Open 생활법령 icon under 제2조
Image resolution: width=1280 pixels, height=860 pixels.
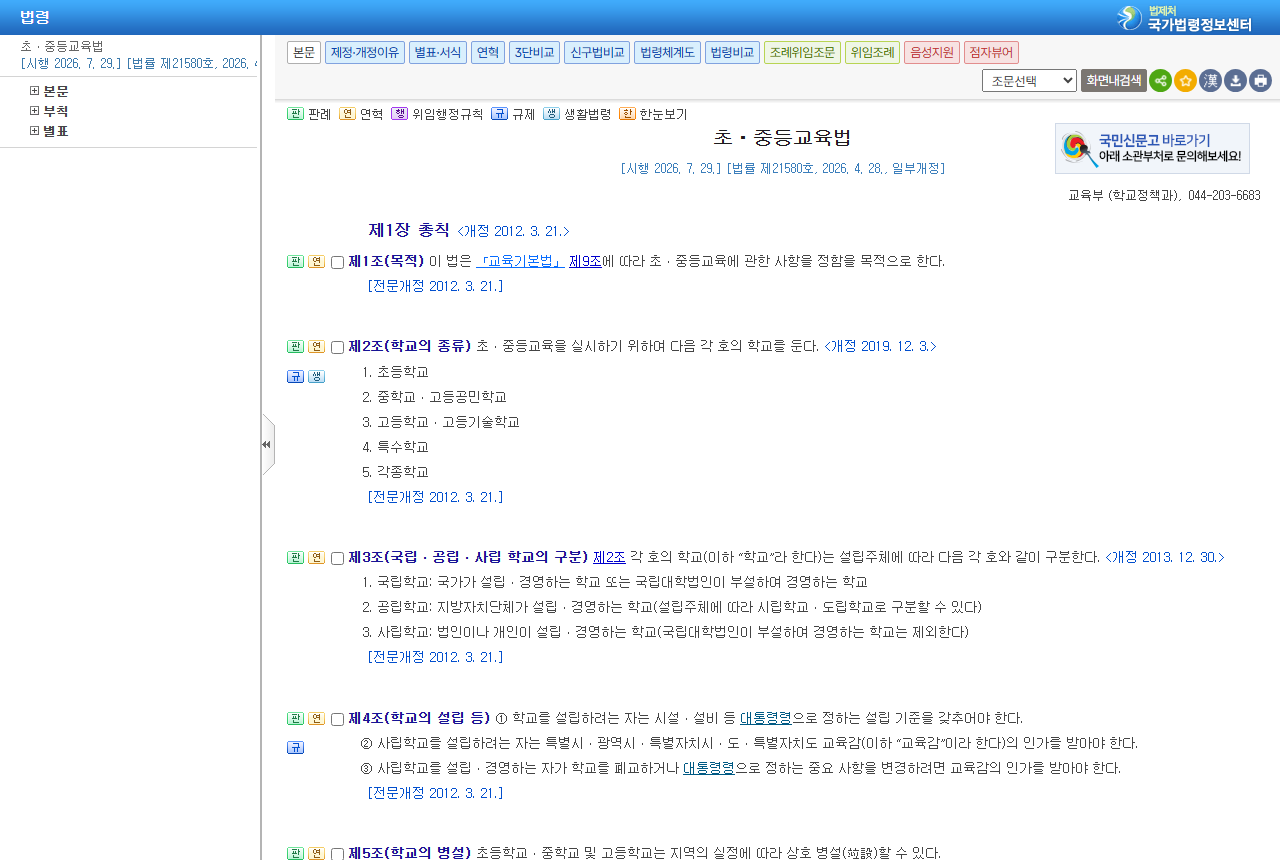click(316, 377)
